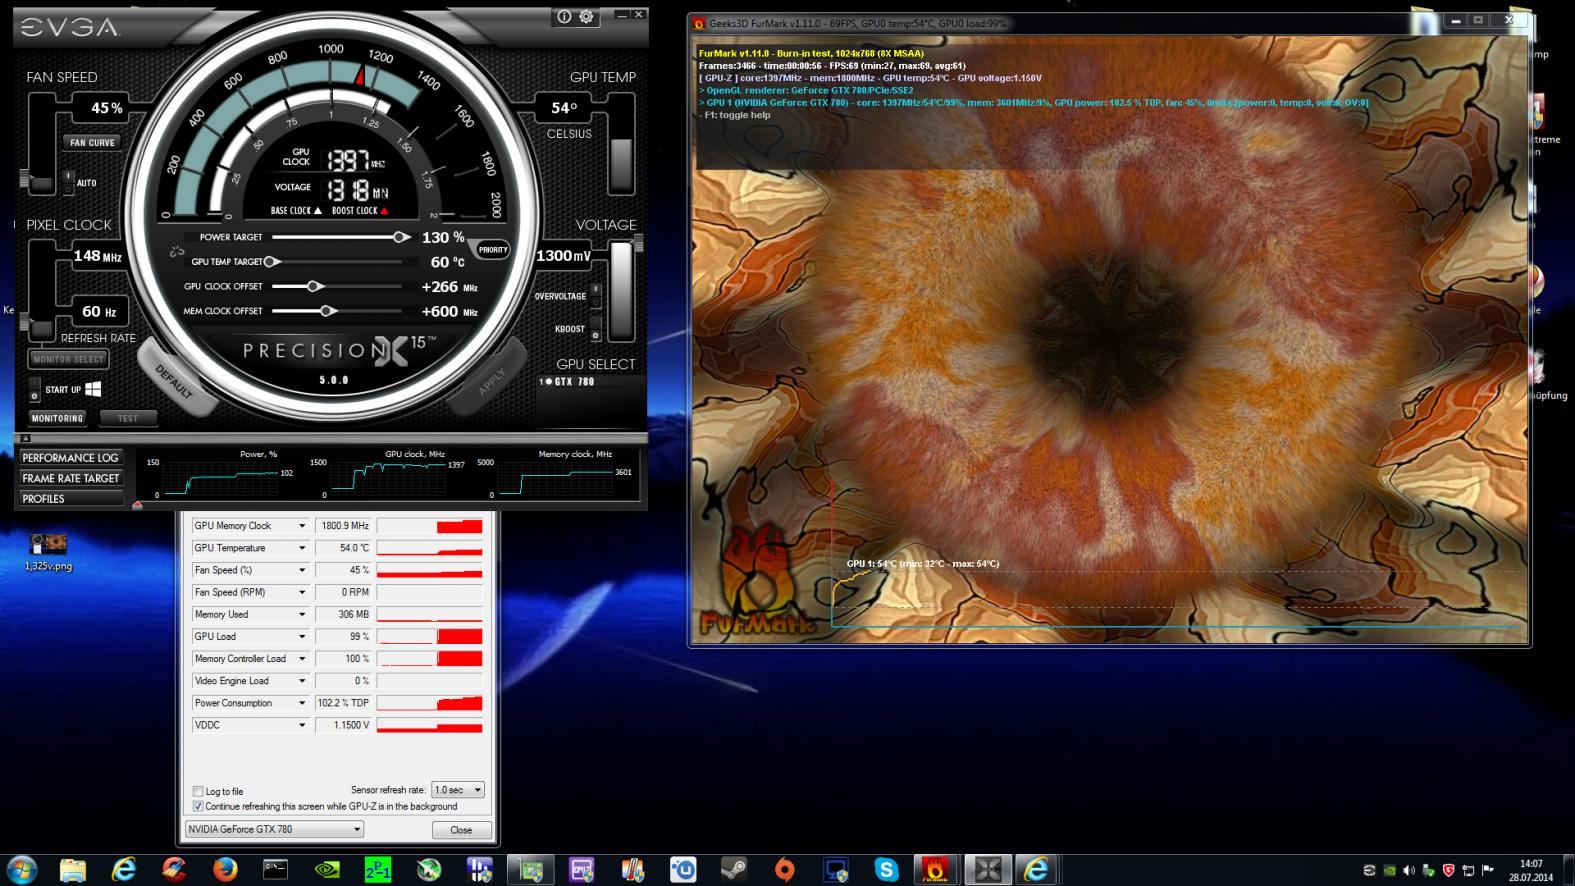Open GPU-Z taskbar icon
The image size is (1575, 886).
tap(531, 869)
